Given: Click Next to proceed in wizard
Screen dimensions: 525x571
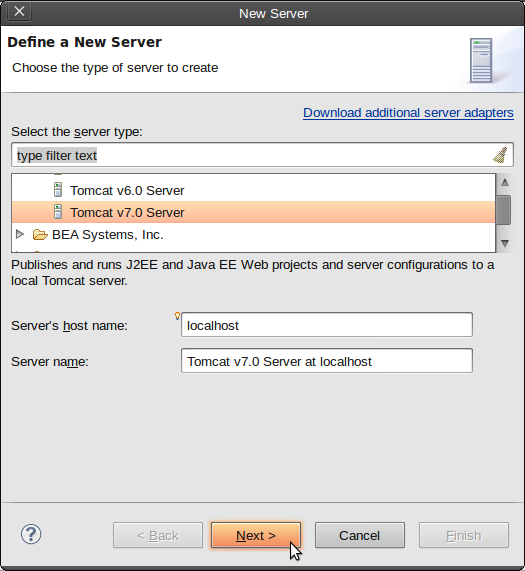Looking at the screenshot, I should pyautogui.click(x=256, y=535).
